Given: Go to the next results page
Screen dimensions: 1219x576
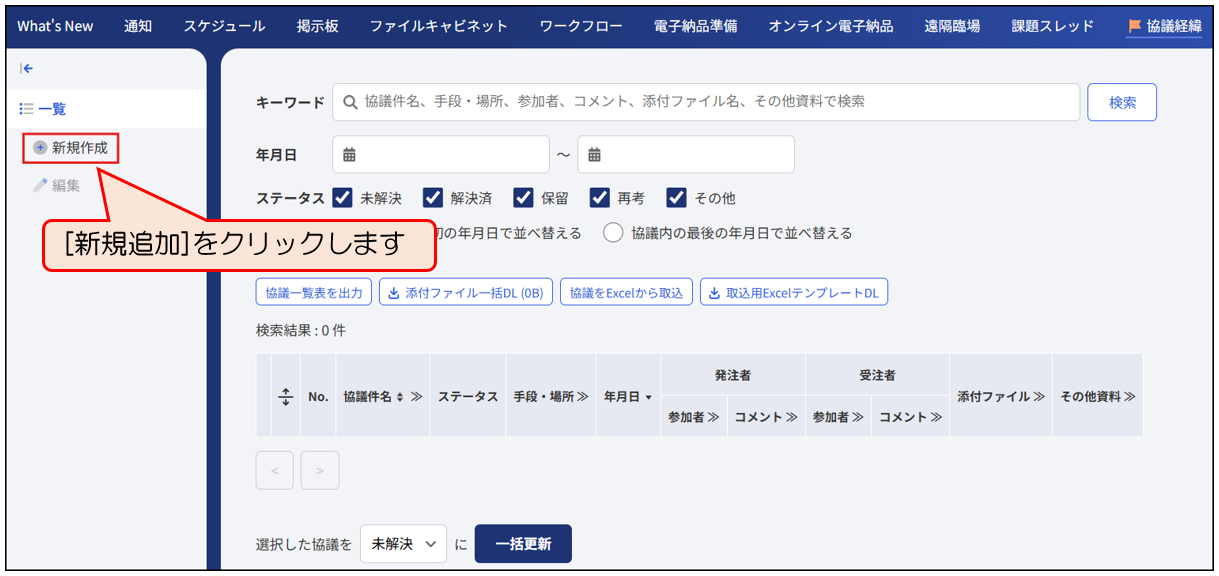Looking at the screenshot, I should coord(320,470).
